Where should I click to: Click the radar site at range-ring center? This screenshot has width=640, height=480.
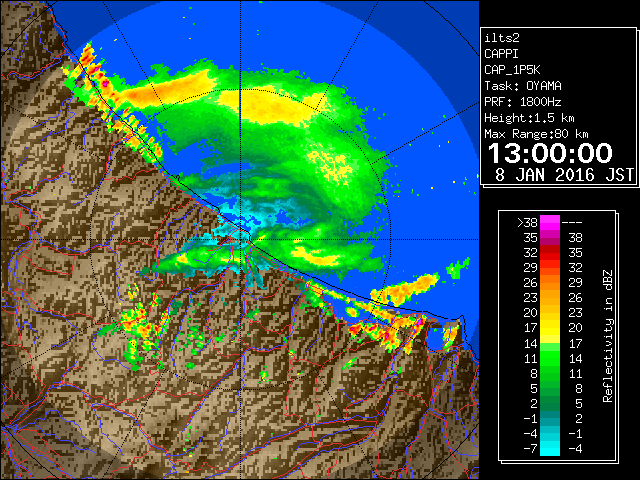tap(240, 239)
